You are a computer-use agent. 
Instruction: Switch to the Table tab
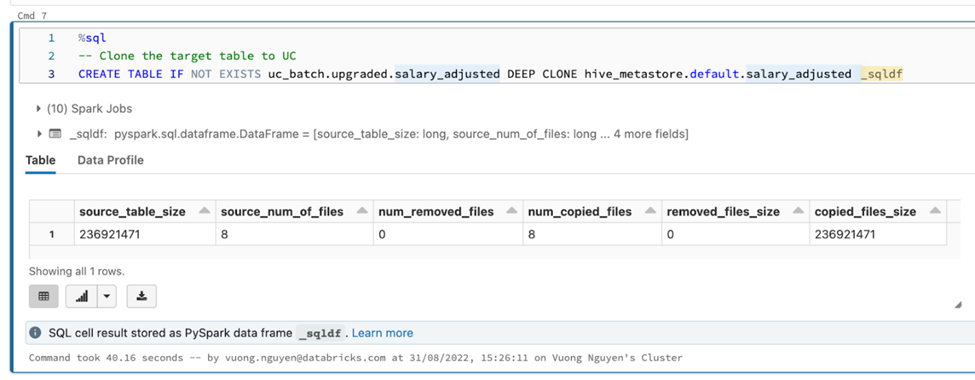point(40,160)
